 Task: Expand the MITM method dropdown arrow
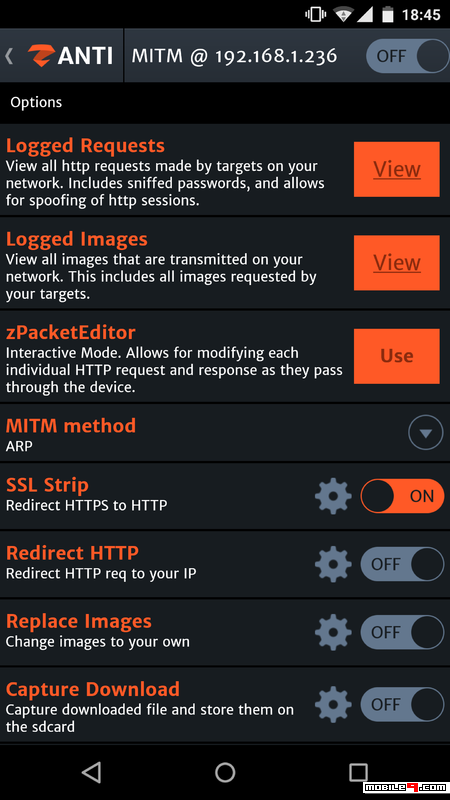(426, 433)
